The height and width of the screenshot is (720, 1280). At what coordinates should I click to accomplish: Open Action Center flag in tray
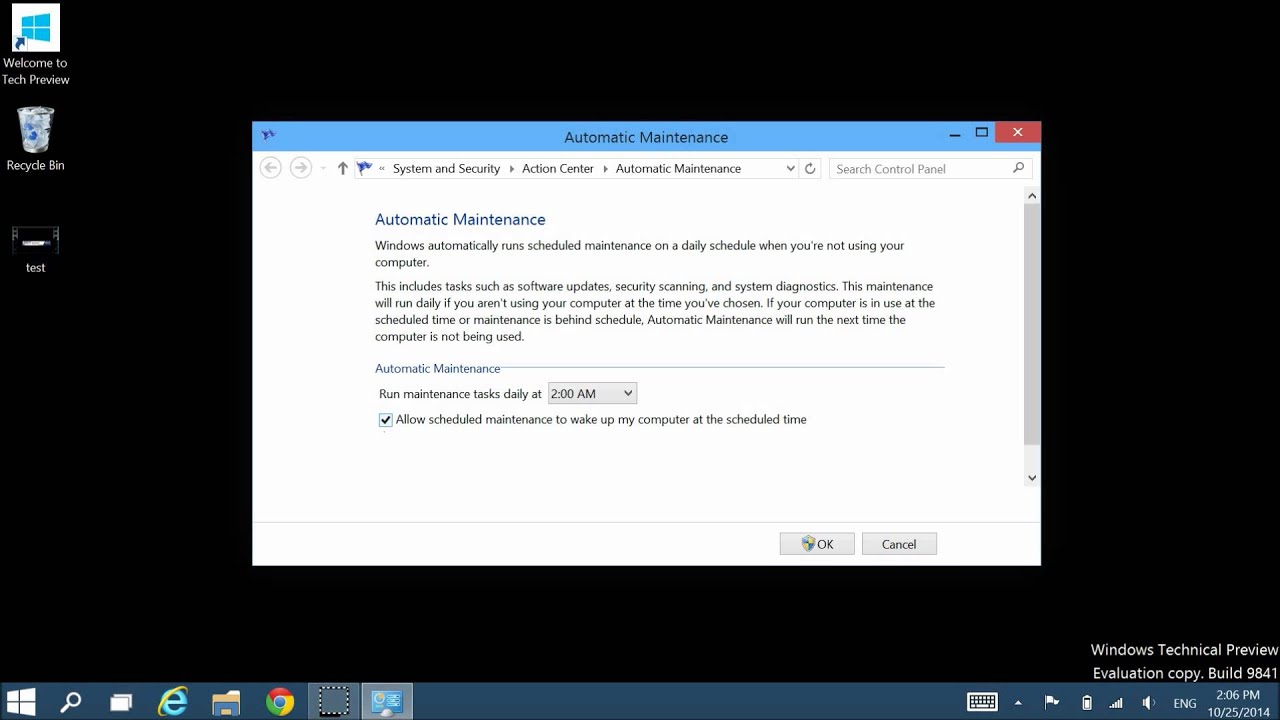point(1052,702)
